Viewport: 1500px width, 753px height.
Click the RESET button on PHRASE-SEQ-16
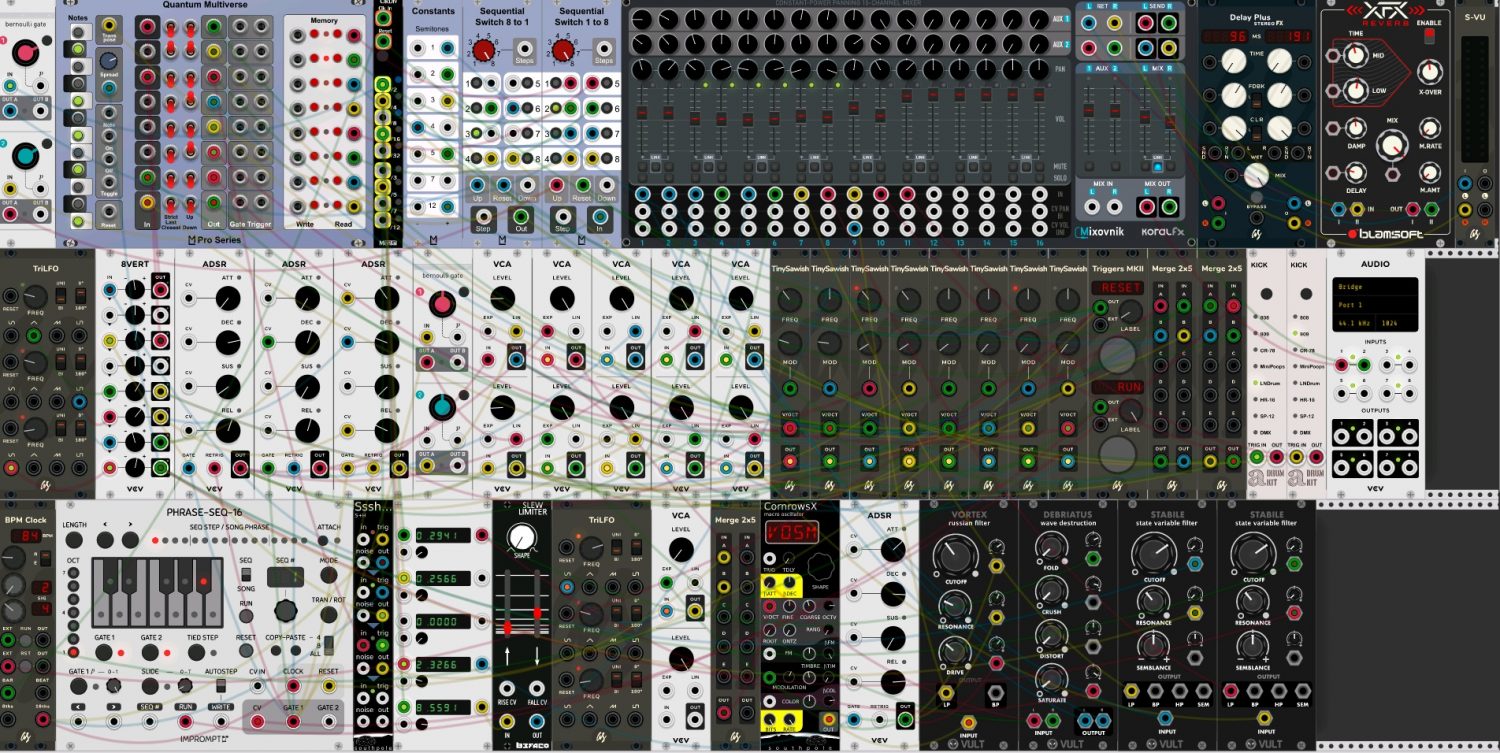click(x=246, y=652)
